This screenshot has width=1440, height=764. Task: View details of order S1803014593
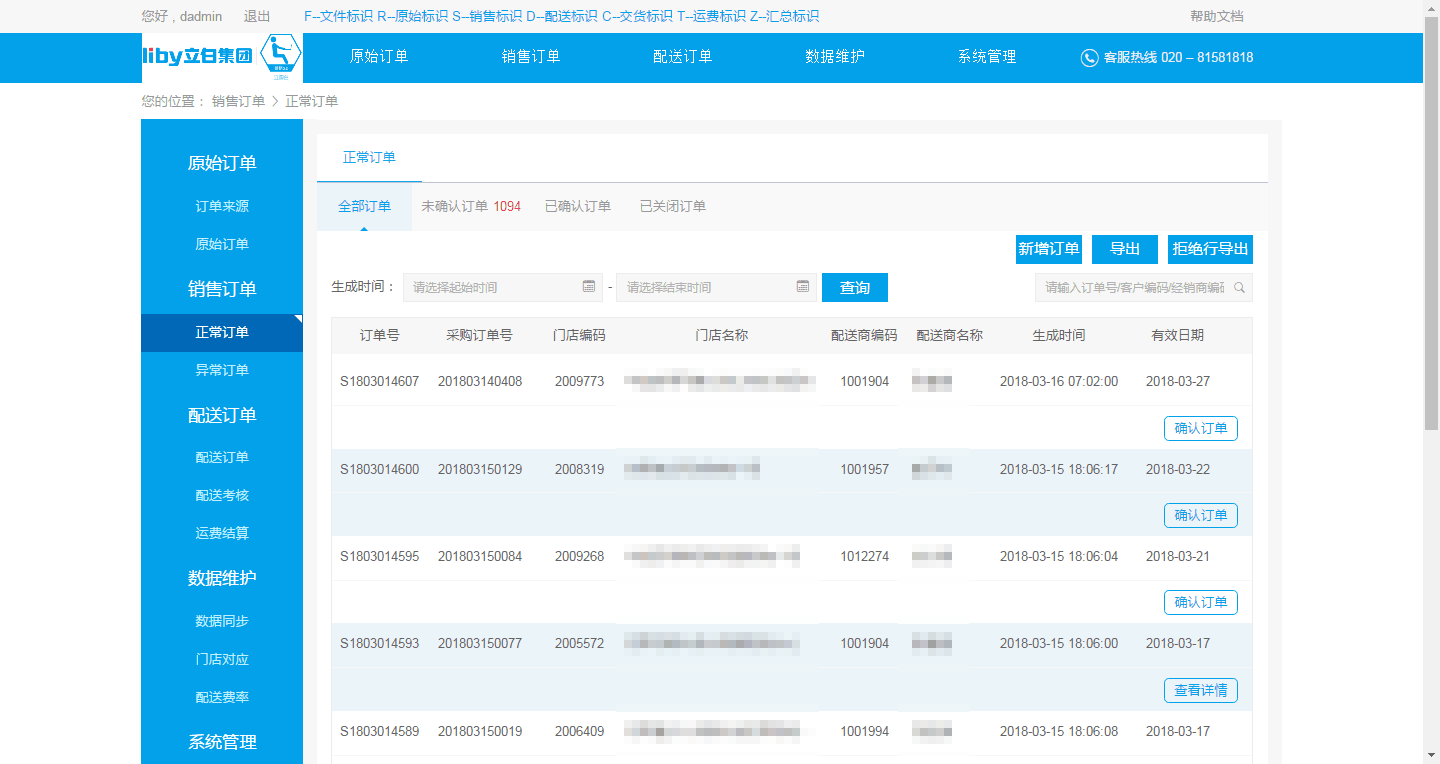click(1200, 691)
